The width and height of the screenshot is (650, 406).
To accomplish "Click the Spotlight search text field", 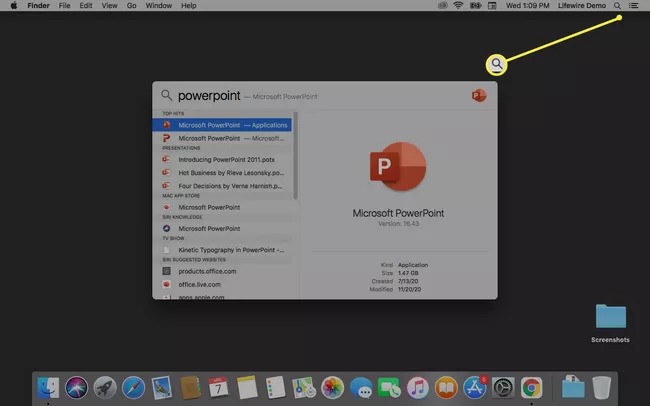I will tap(315, 96).
